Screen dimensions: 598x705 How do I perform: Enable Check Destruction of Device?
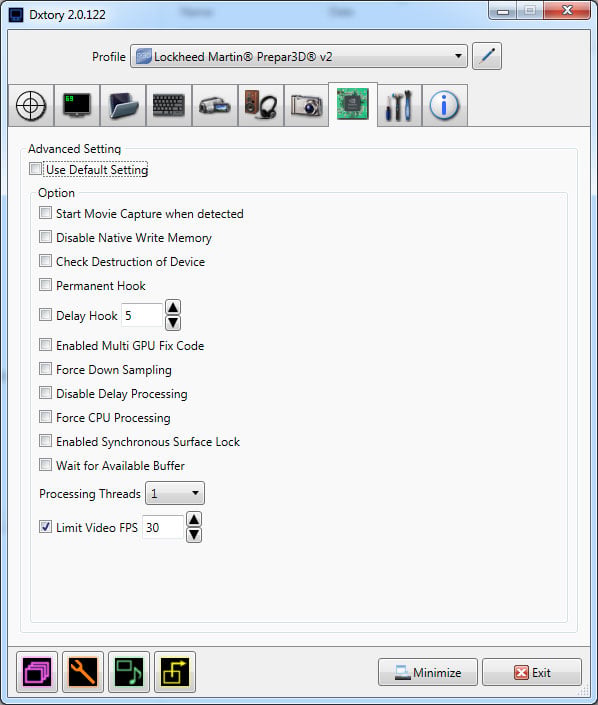[45, 260]
